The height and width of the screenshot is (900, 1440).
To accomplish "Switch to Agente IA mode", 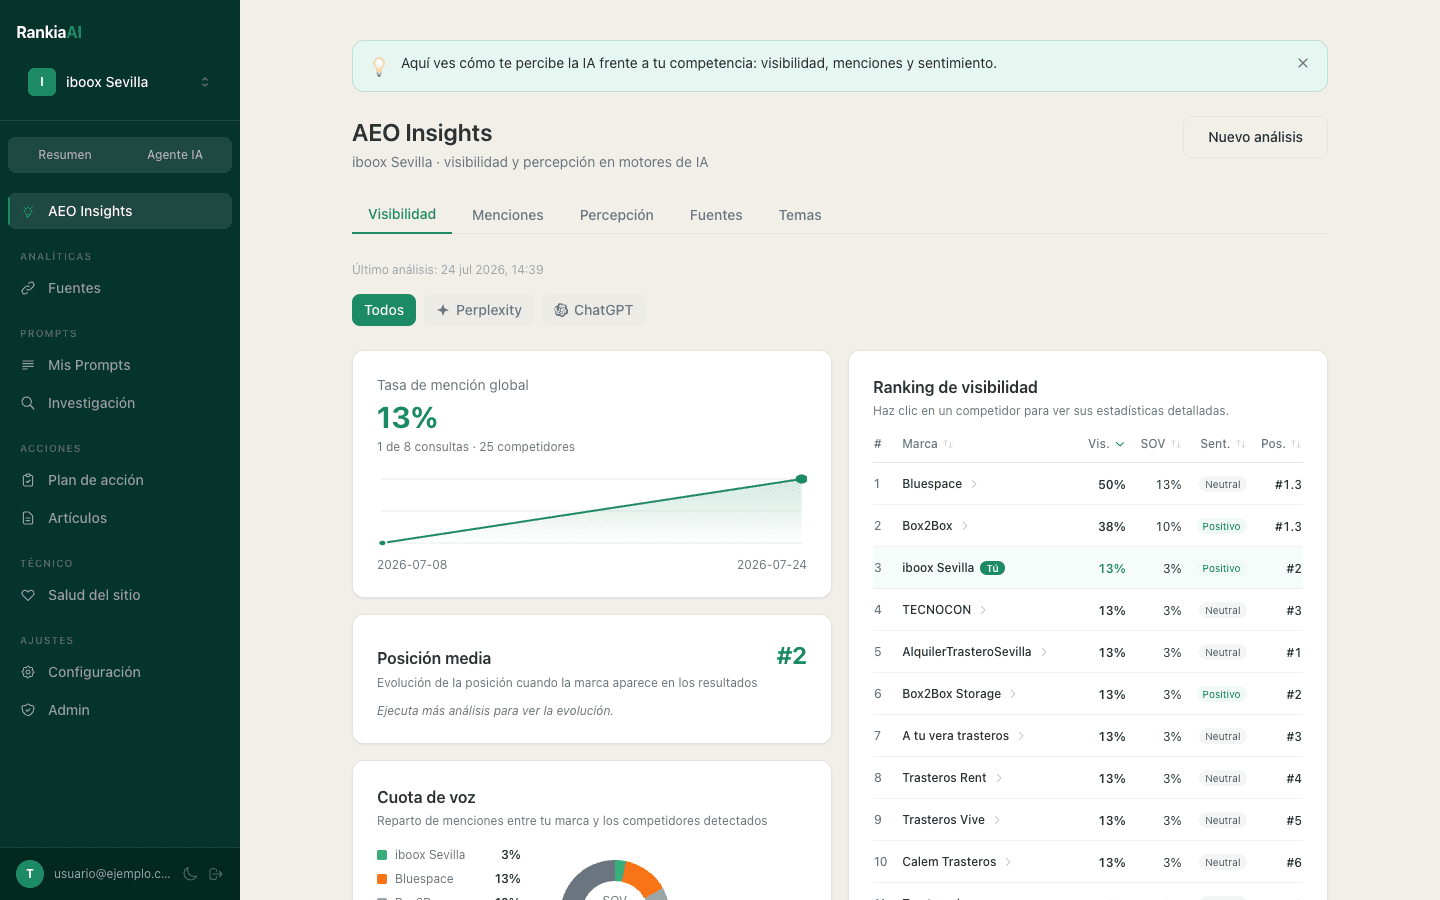I will tap(175, 155).
